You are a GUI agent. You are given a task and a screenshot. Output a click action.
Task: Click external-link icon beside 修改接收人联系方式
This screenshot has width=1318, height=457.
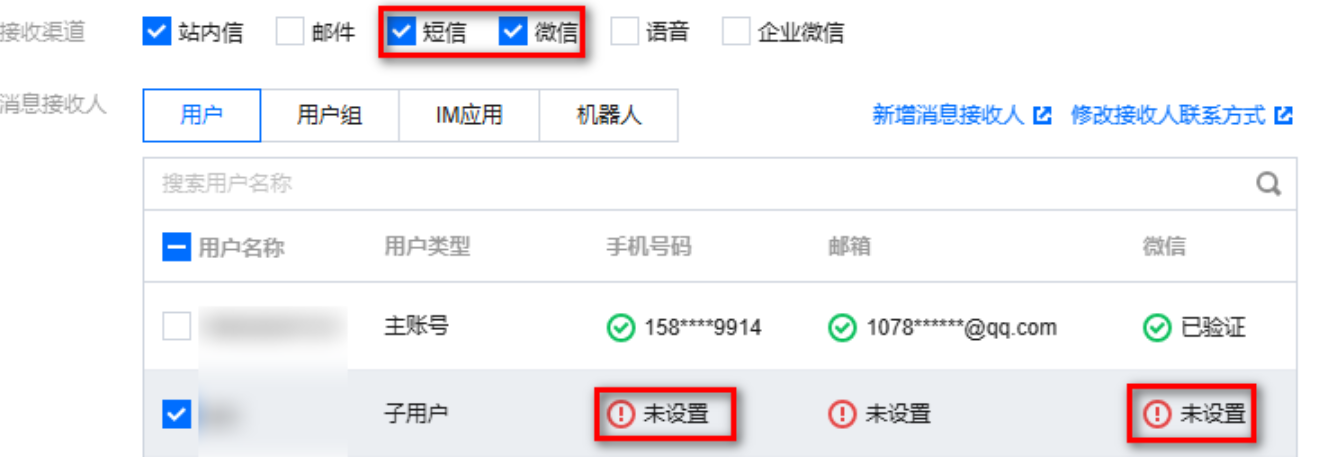[x=1284, y=115]
